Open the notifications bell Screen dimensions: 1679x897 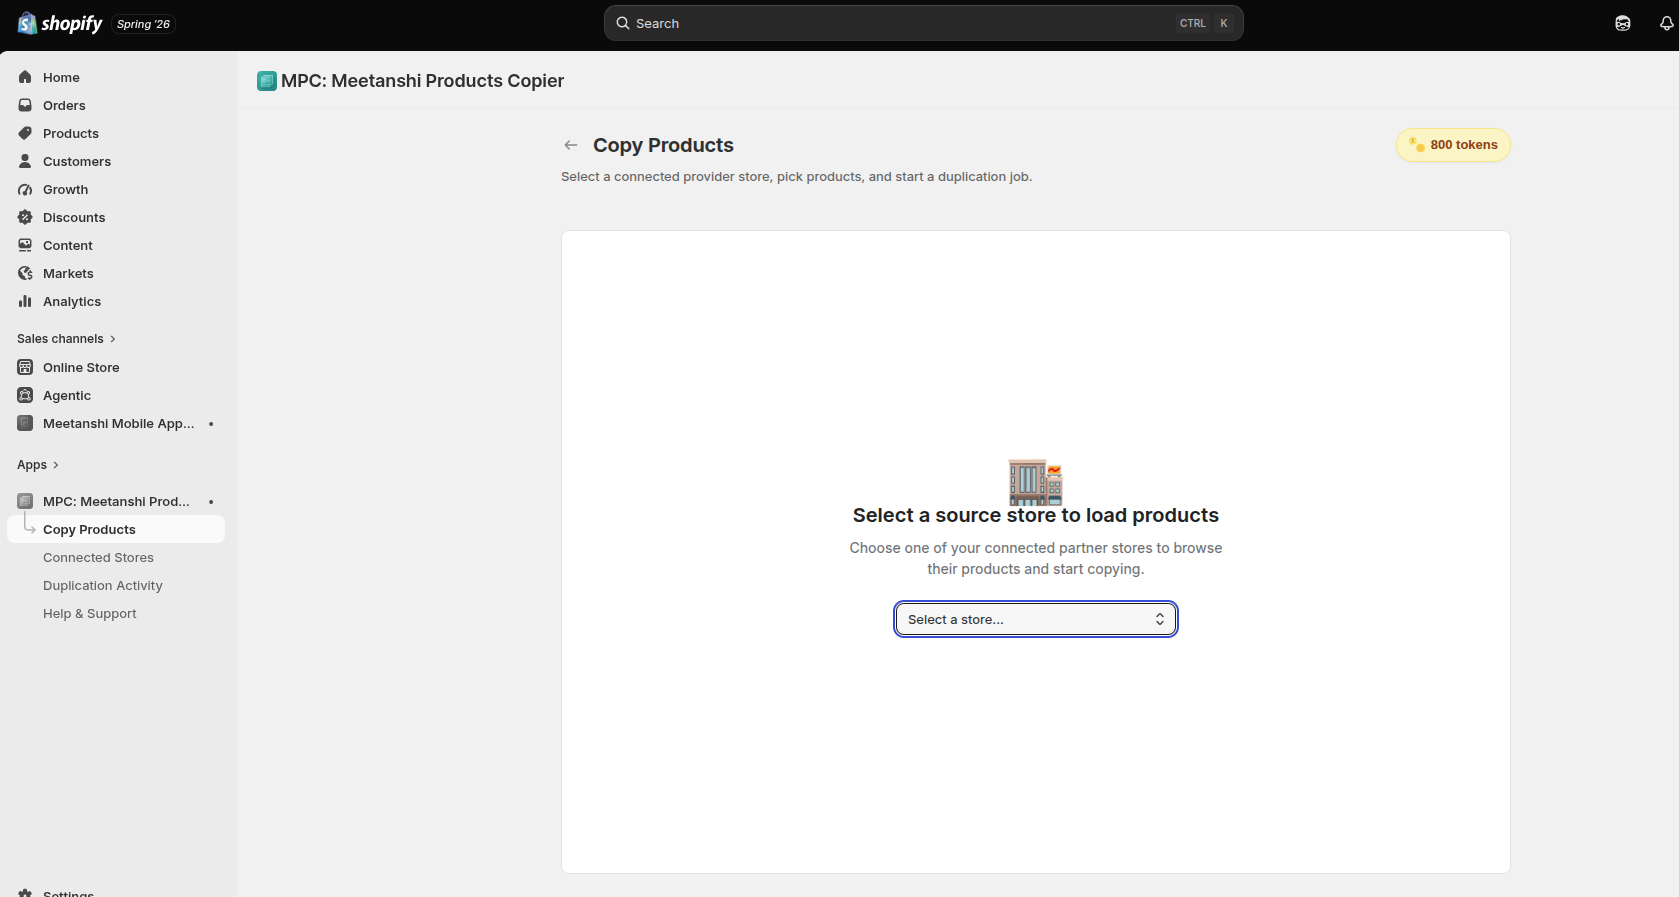(1666, 23)
